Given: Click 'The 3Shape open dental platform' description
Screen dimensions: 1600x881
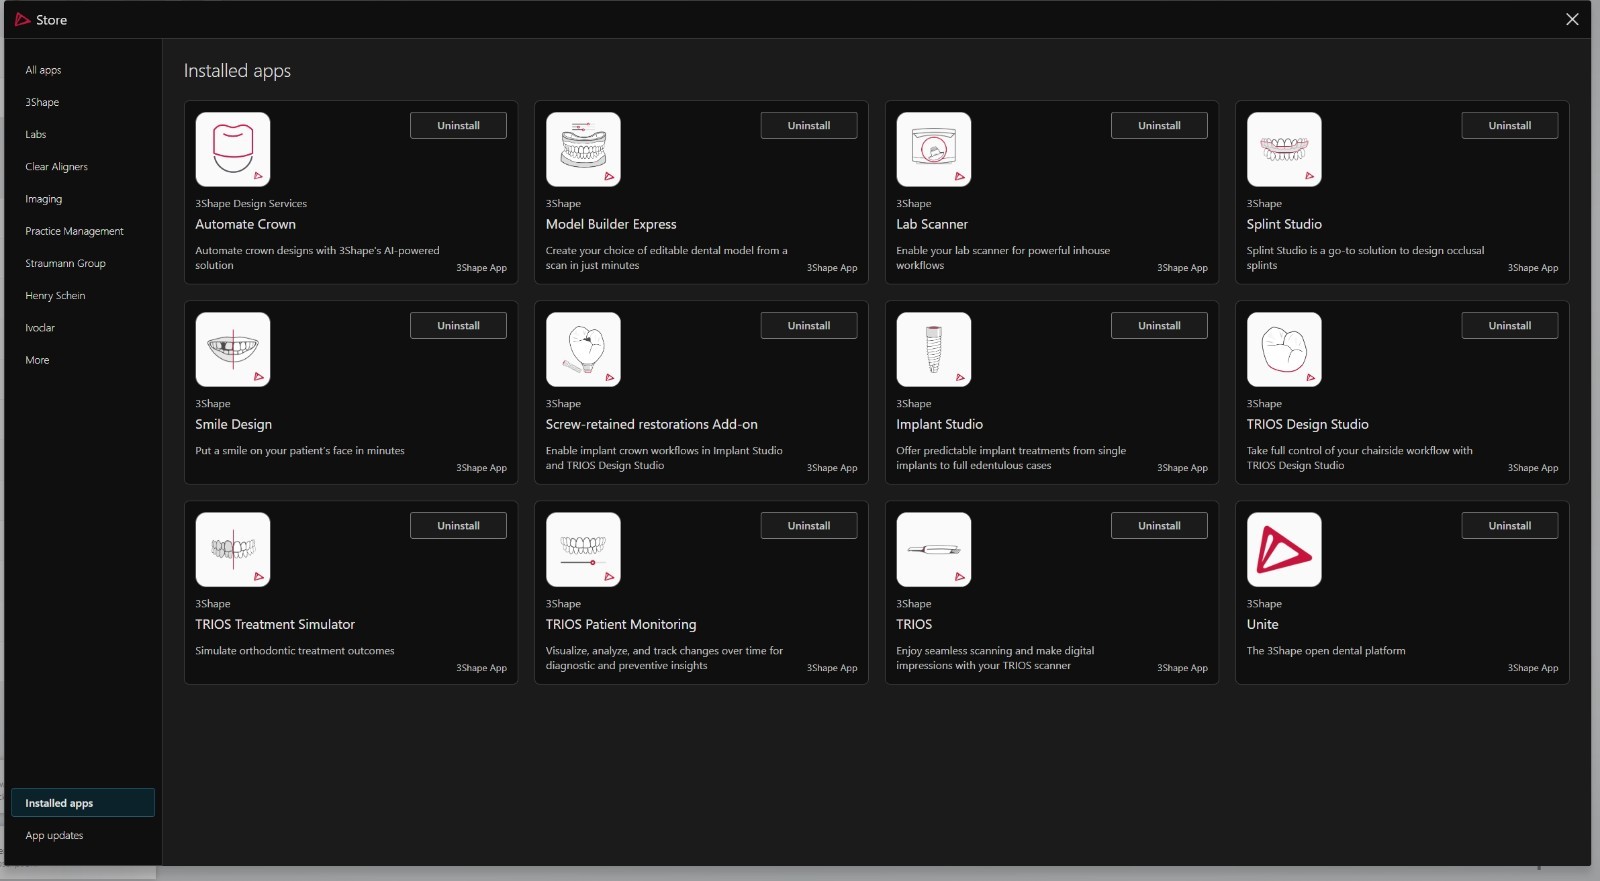Looking at the screenshot, I should 1326,650.
